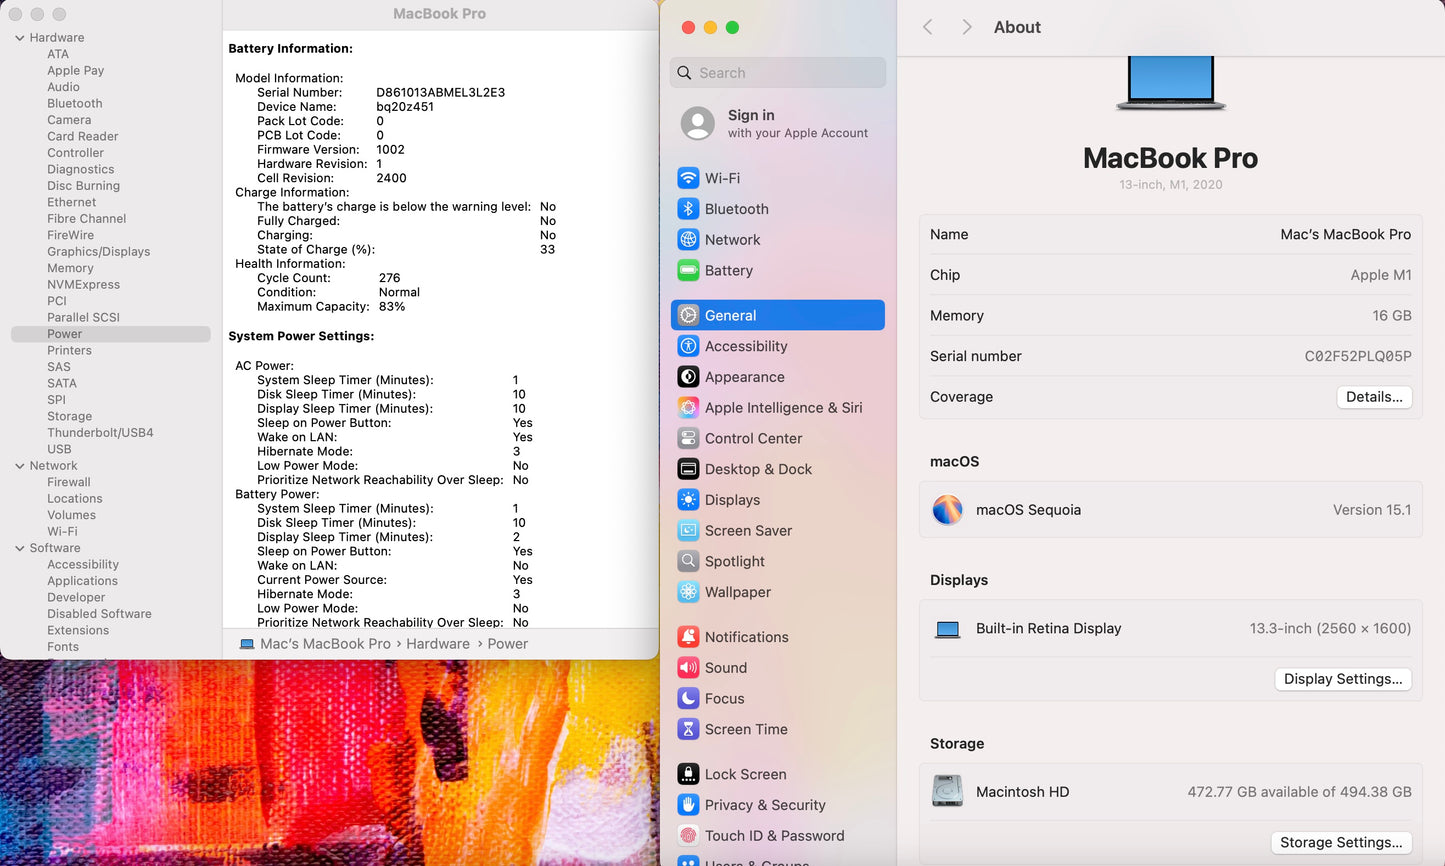The height and width of the screenshot is (866, 1445).
Task: Select the Screen Time hourglass icon
Action: 688,730
